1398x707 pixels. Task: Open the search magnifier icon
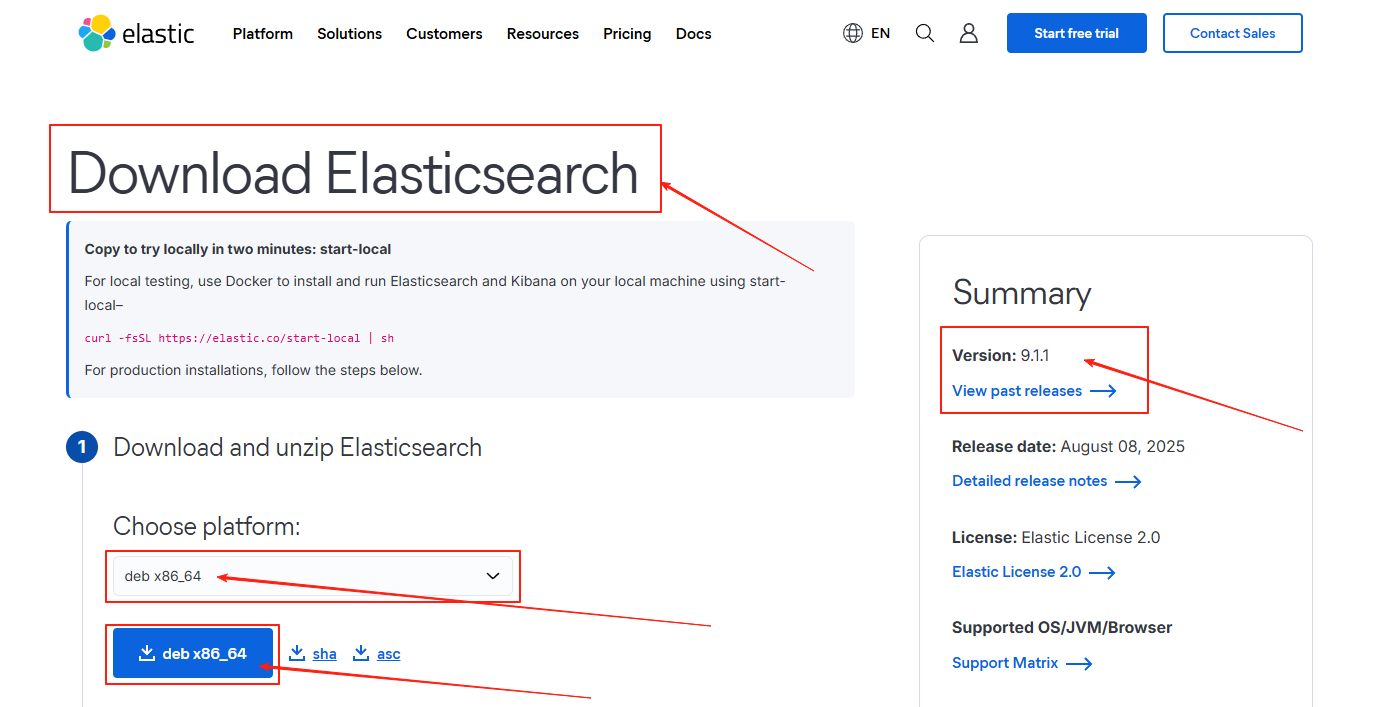tap(925, 33)
